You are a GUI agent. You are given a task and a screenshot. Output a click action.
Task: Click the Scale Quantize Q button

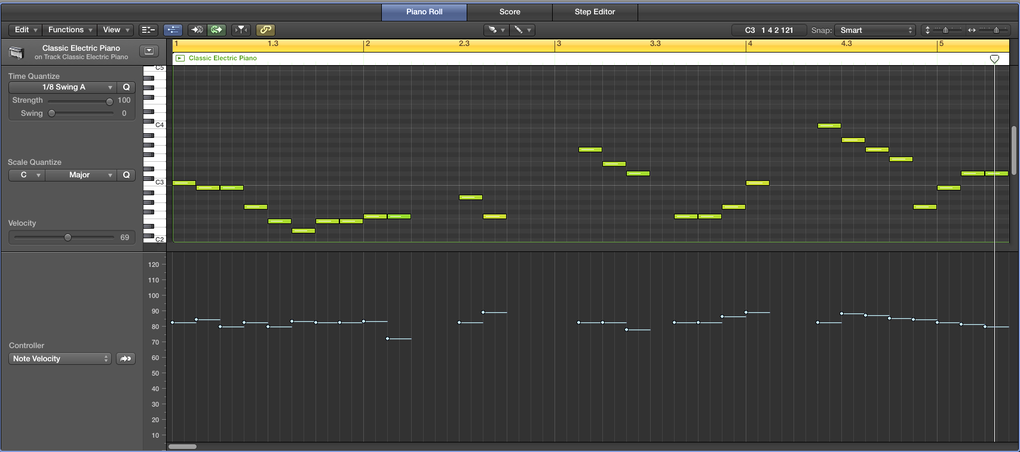tap(126, 175)
